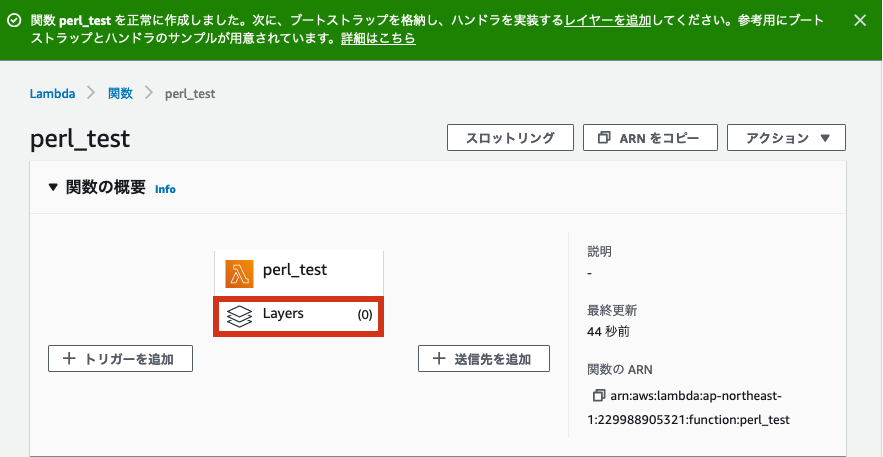Screen dimensions: 883x457
Task: Click the orange Lambda function icon
Action: pyautogui.click(x=239, y=274)
